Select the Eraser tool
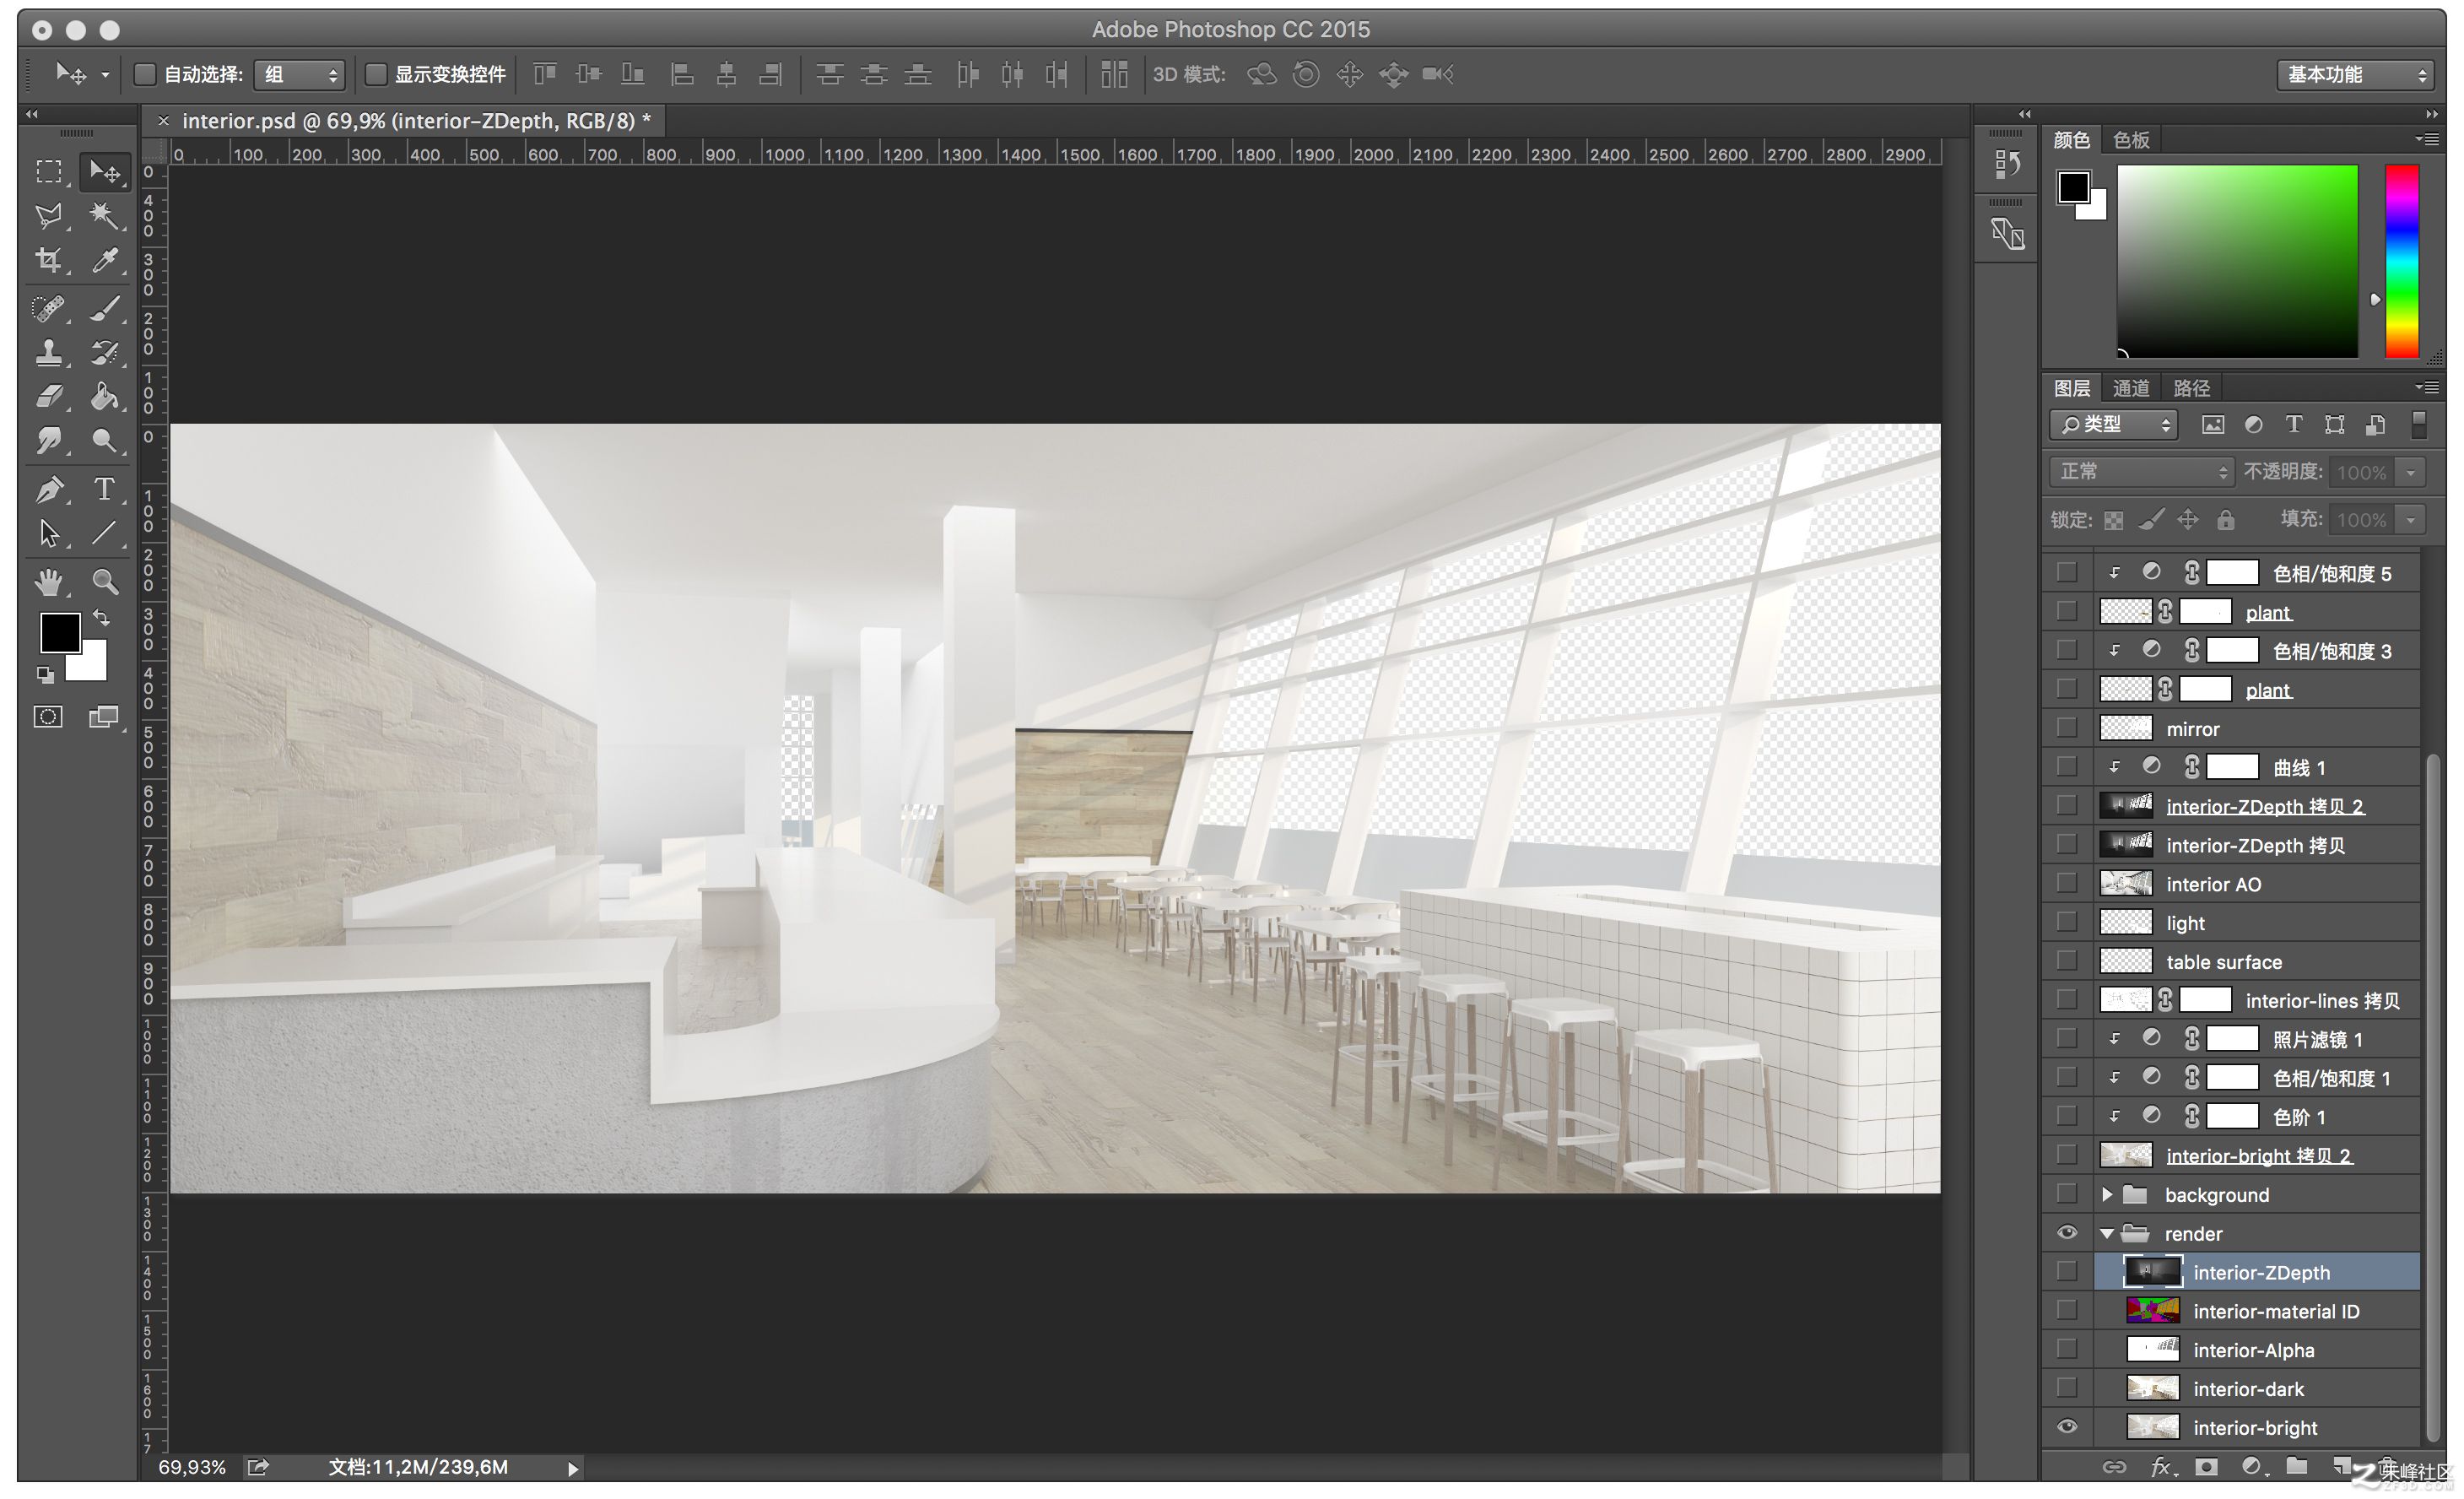Image resolution: width=2464 pixels, height=1499 pixels. click(x=48, y=397)
